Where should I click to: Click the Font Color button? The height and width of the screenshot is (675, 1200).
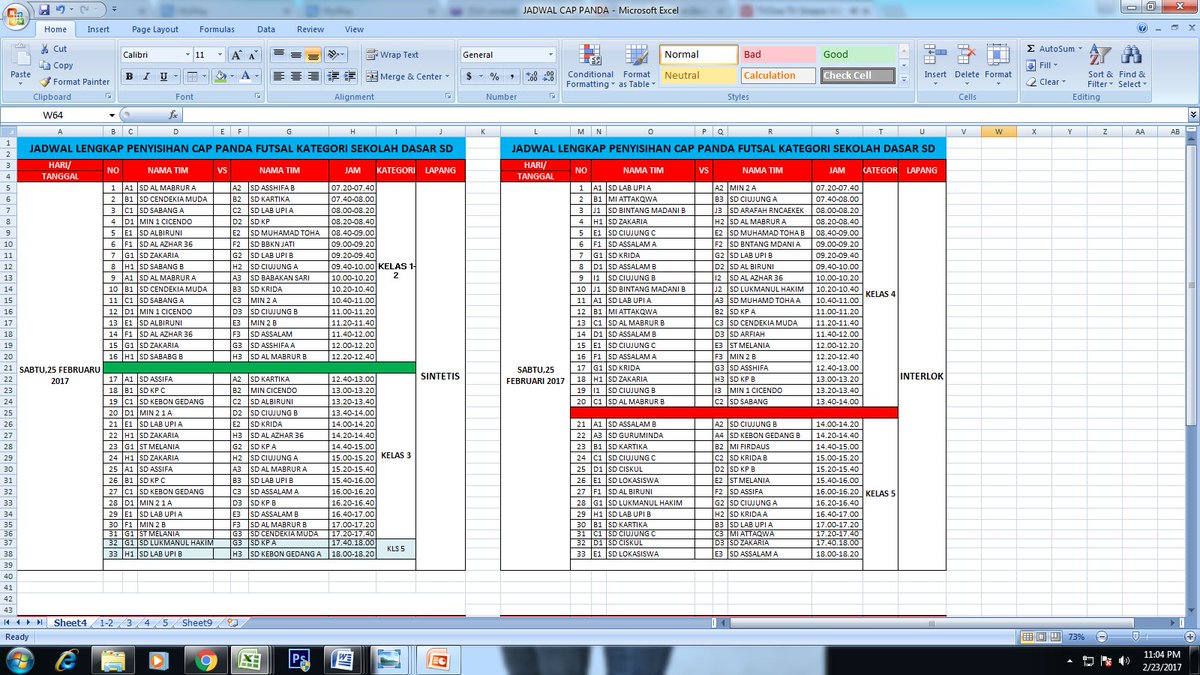[x=246, y=76]
